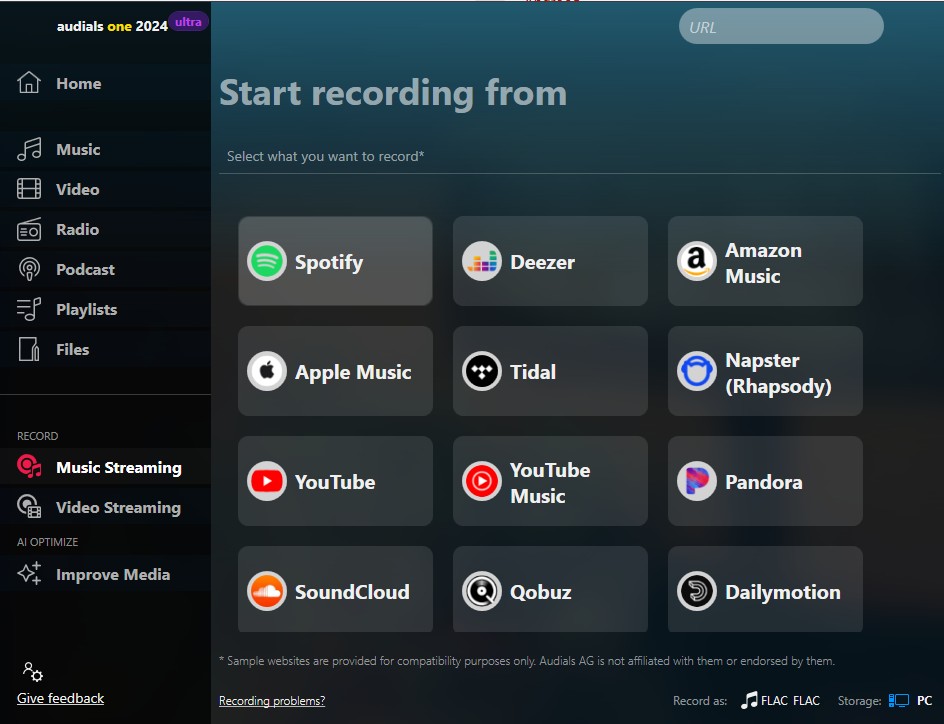This screenshot has width=944, height=724.
Task: Click the Podcast icon in sidebar
Action: click(x=29, y=269)
